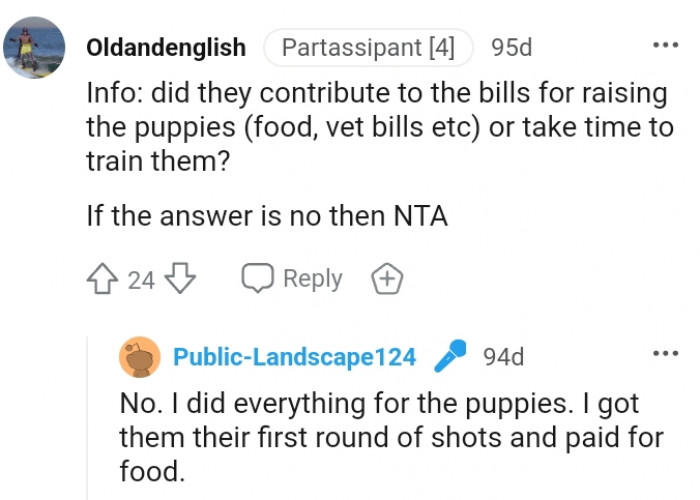Click the "Info: did they contribute" paragraph
Viewport: 700px width, 500px height.
pos(376,127)
